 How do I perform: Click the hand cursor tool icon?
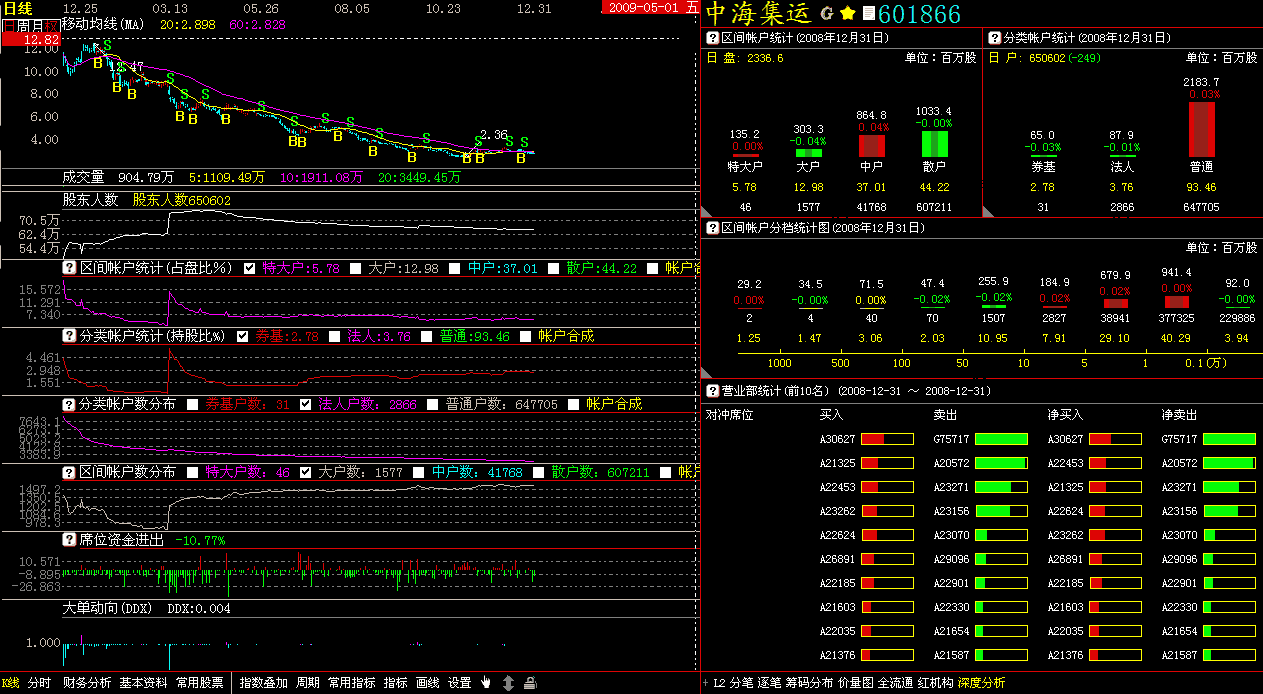tap(486, 683)
